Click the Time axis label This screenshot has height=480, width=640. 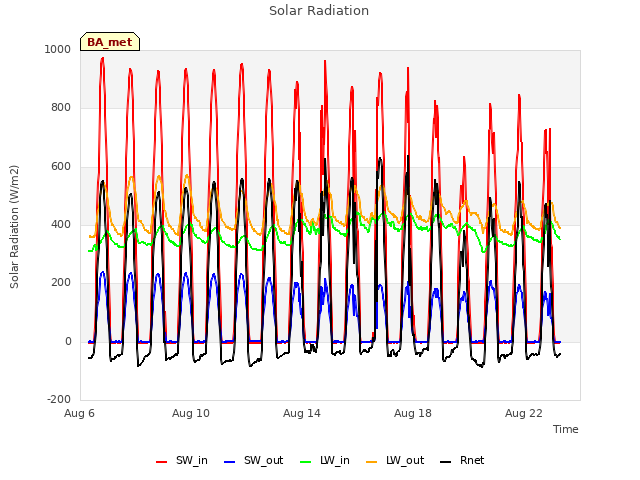coord(566,429)
